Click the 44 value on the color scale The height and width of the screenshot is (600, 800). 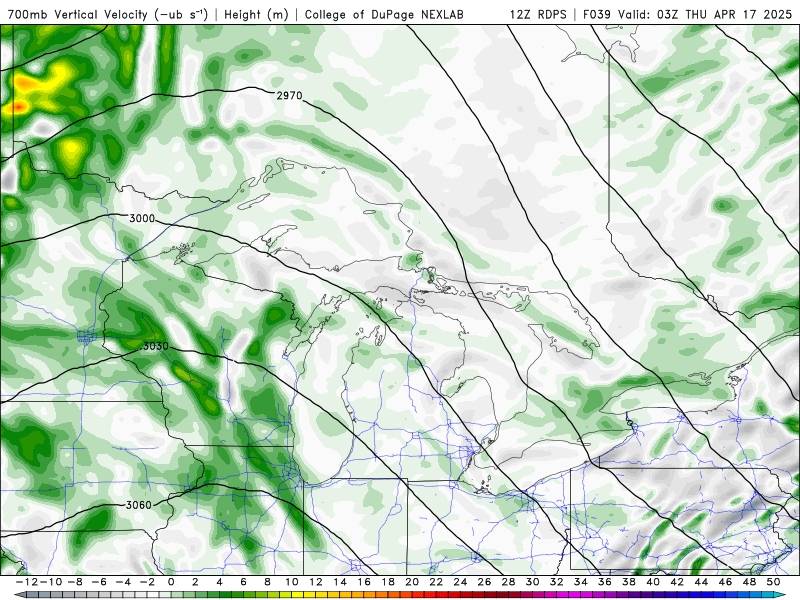pyautogui.click(x=701, y=582)
